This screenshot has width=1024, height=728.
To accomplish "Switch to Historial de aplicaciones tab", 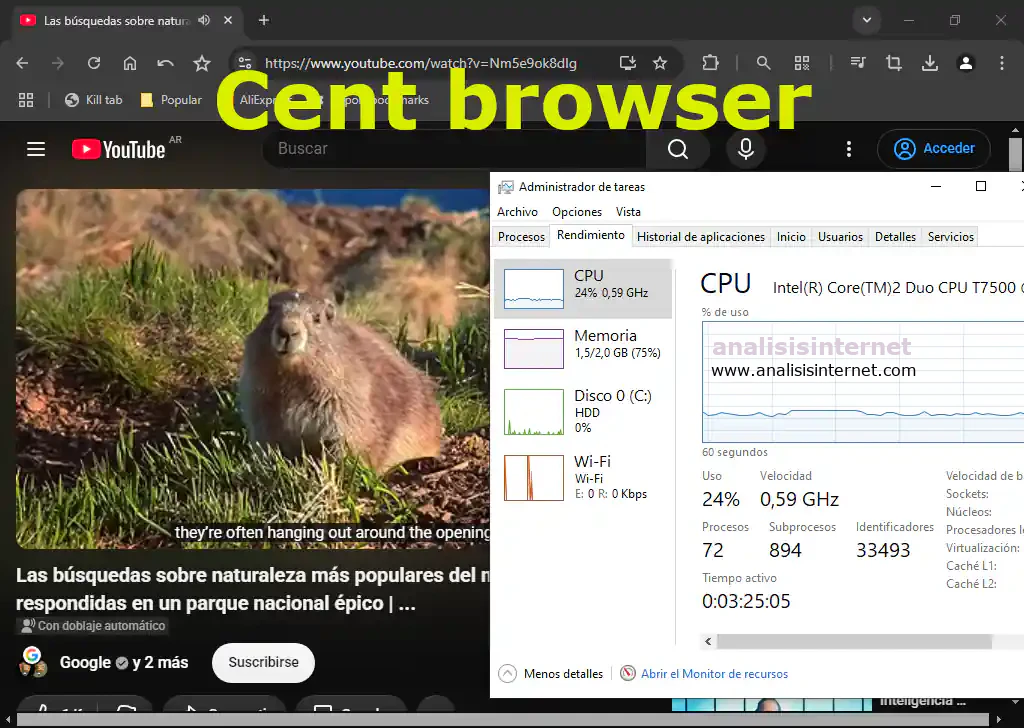I will pos(701,236).
